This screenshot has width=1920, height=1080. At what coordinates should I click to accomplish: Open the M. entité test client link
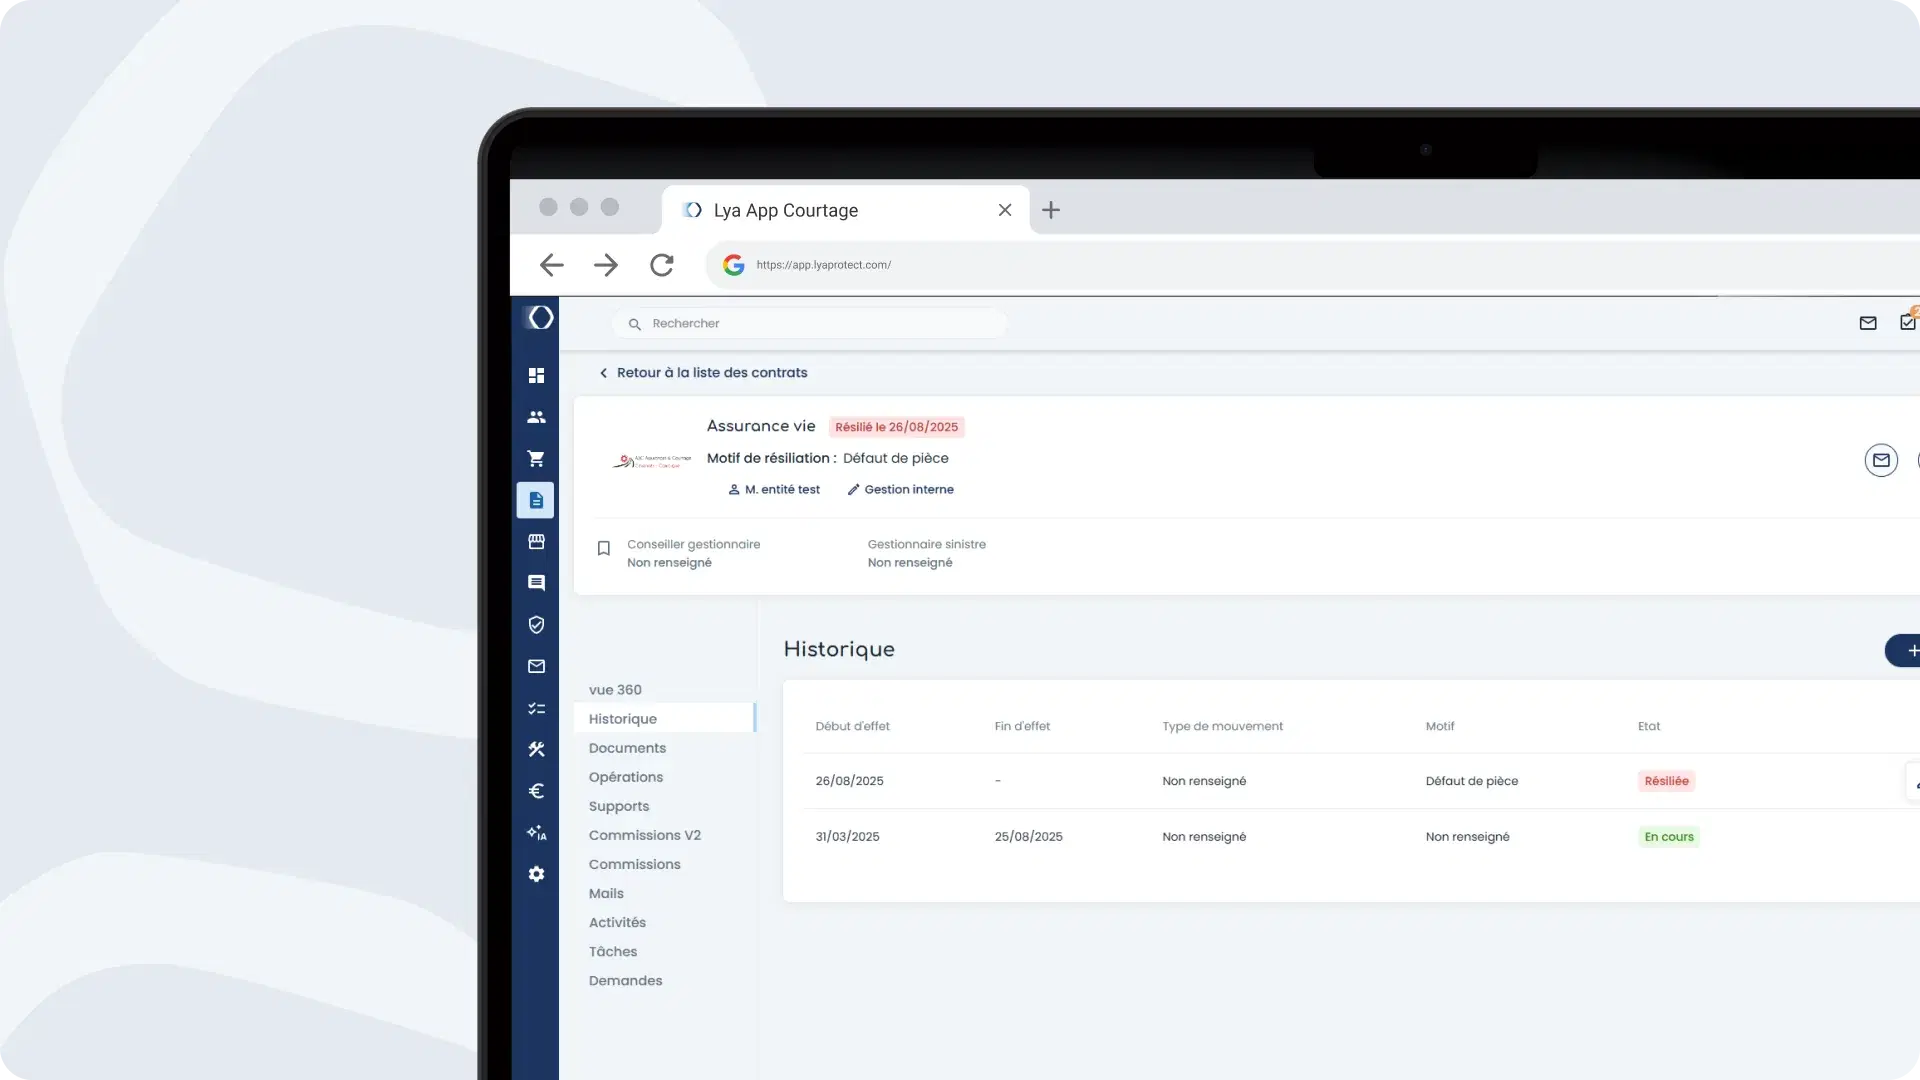click(774, 490)
